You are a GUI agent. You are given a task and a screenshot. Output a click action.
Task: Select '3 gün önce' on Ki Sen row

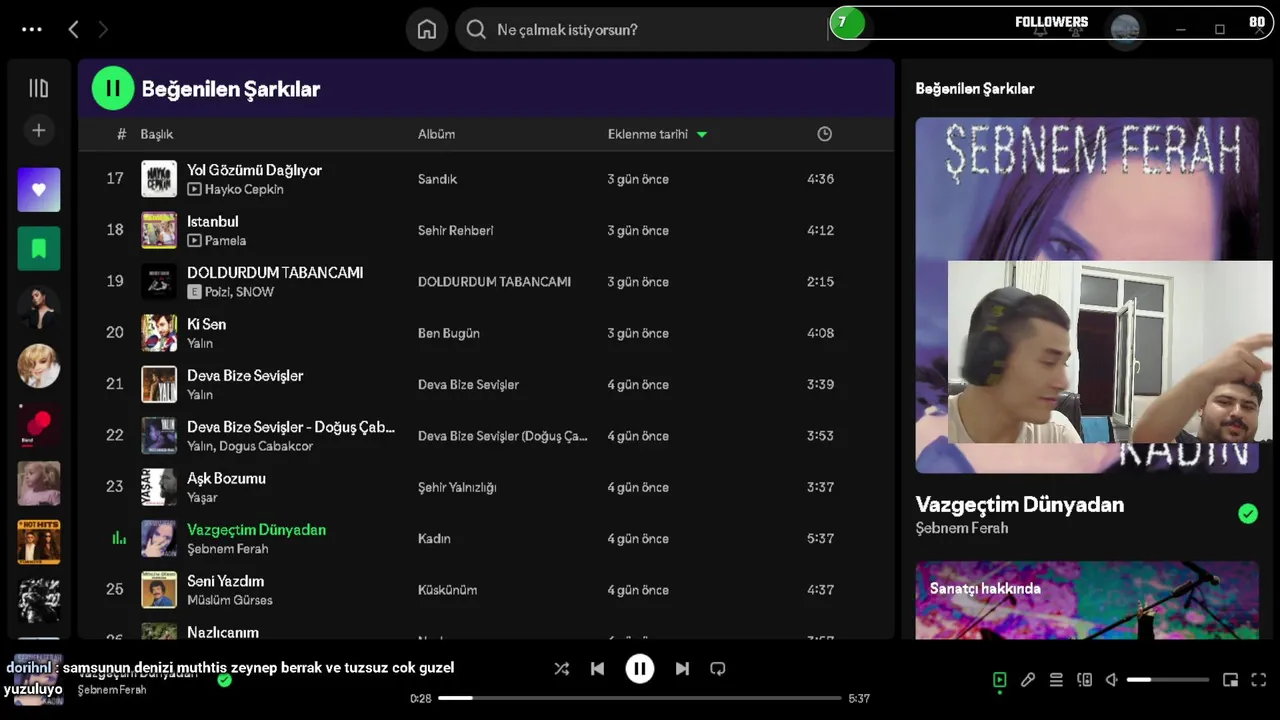point(638,333)
